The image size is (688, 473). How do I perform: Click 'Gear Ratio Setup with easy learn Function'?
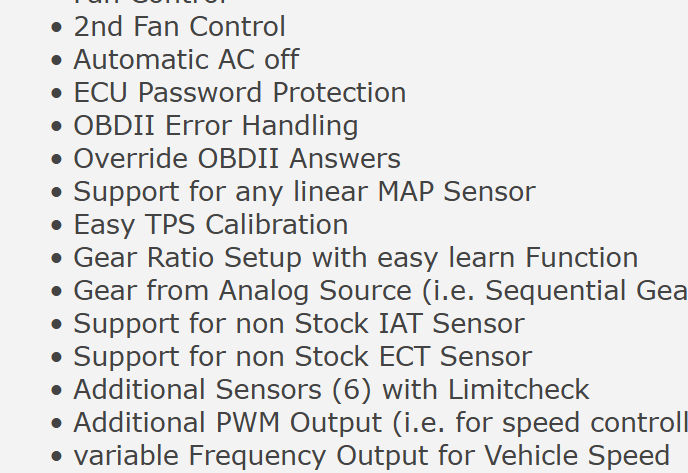click(x=355, y=258)
